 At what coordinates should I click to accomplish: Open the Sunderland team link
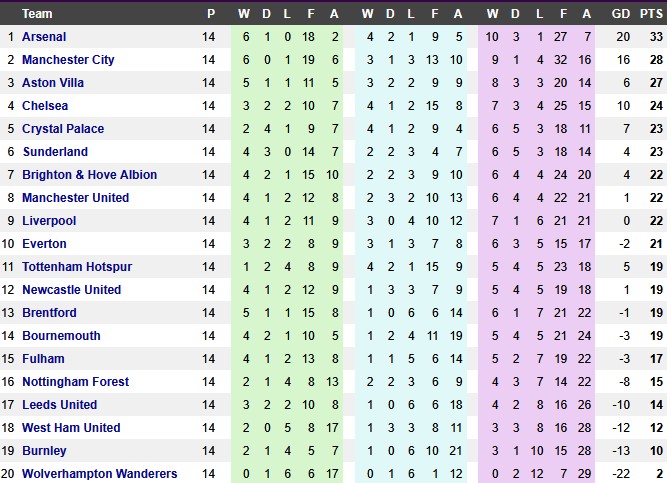coord(55,151)
